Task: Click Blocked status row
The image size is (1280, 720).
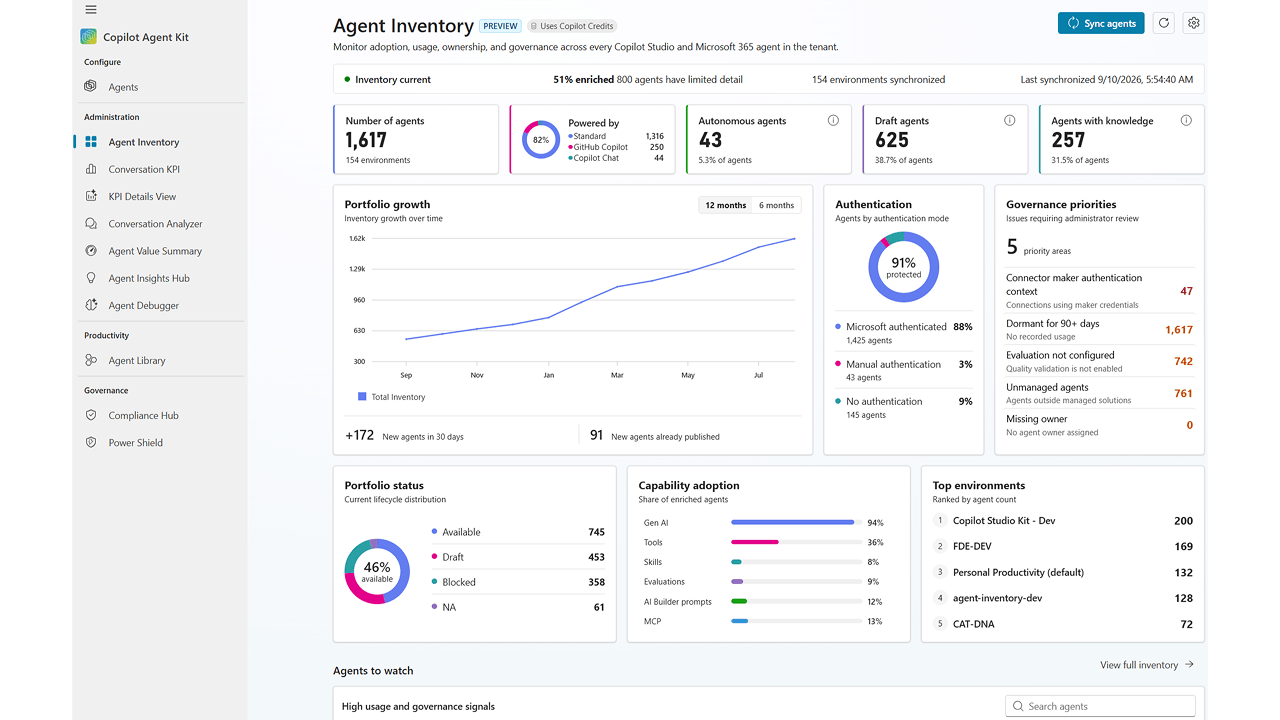Action: (x=518, y=582)
